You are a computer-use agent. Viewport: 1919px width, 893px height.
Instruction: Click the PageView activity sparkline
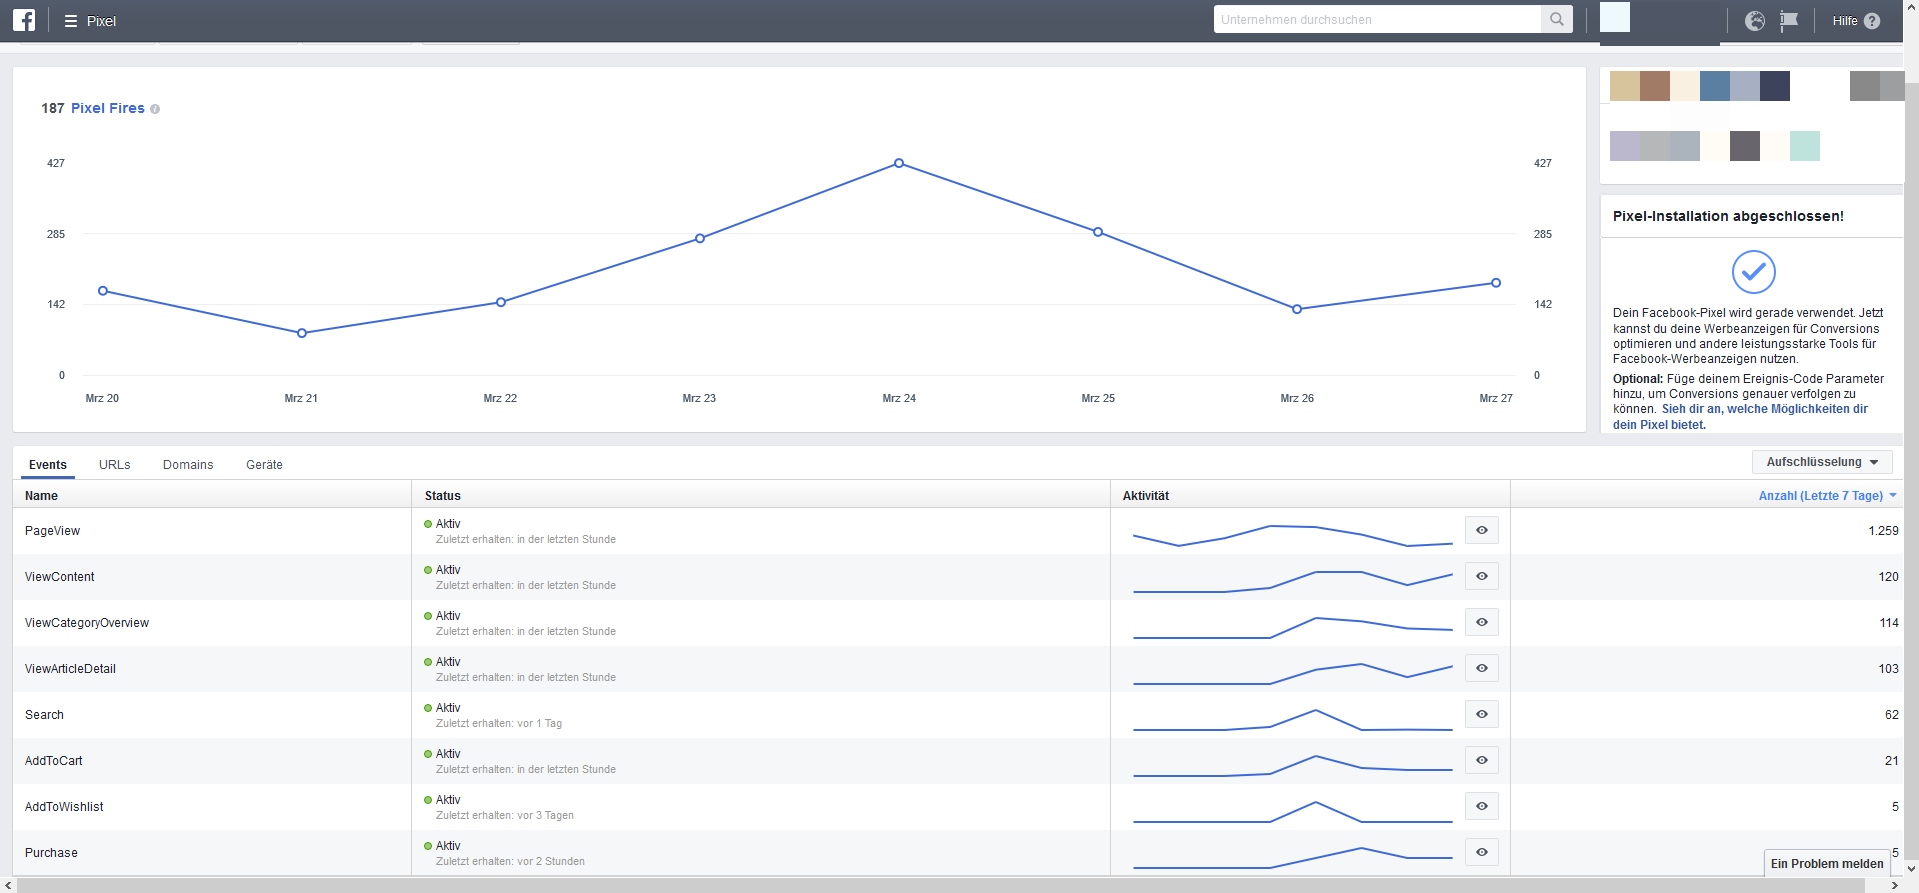click(x=1292, y=536)
